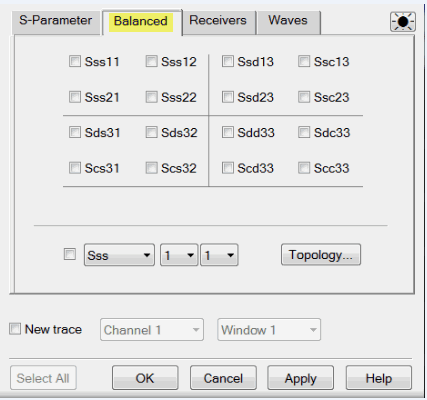This screenshot has height=400, width=427.
Task: Enable the Sss11 checkbox
Action: [x=75, y=61]
